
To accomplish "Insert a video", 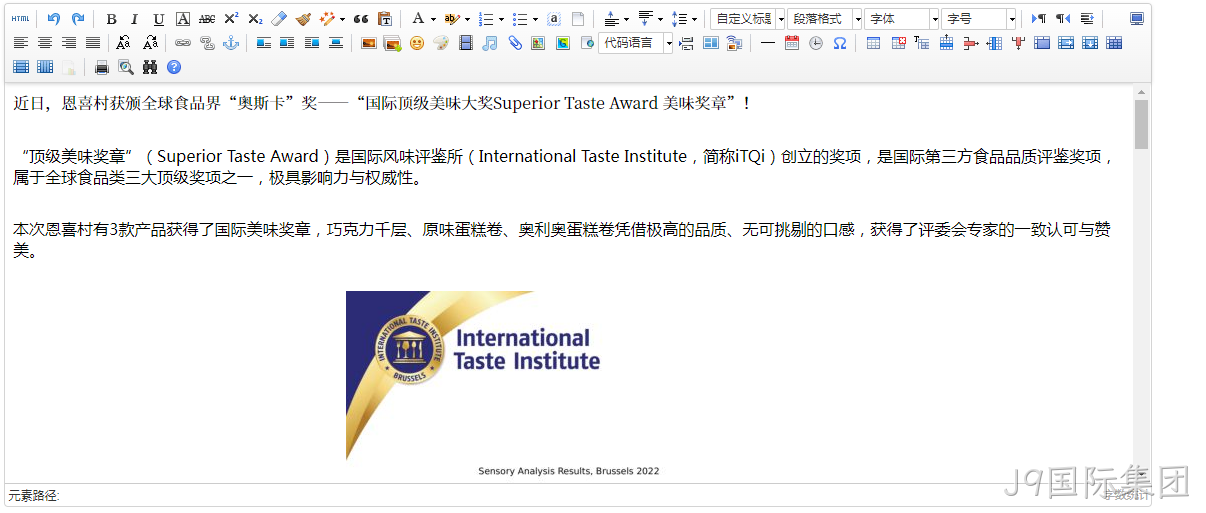I will coord(465,43).
